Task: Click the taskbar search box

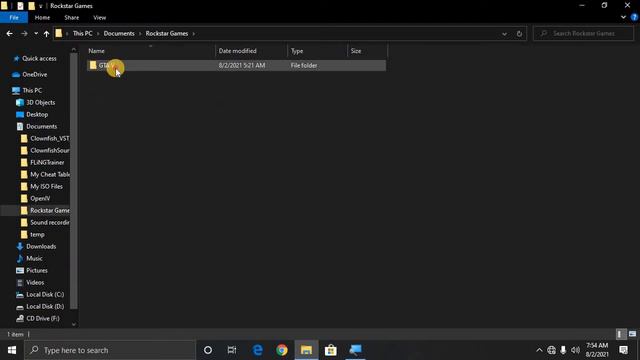Action: pos(110,350)
